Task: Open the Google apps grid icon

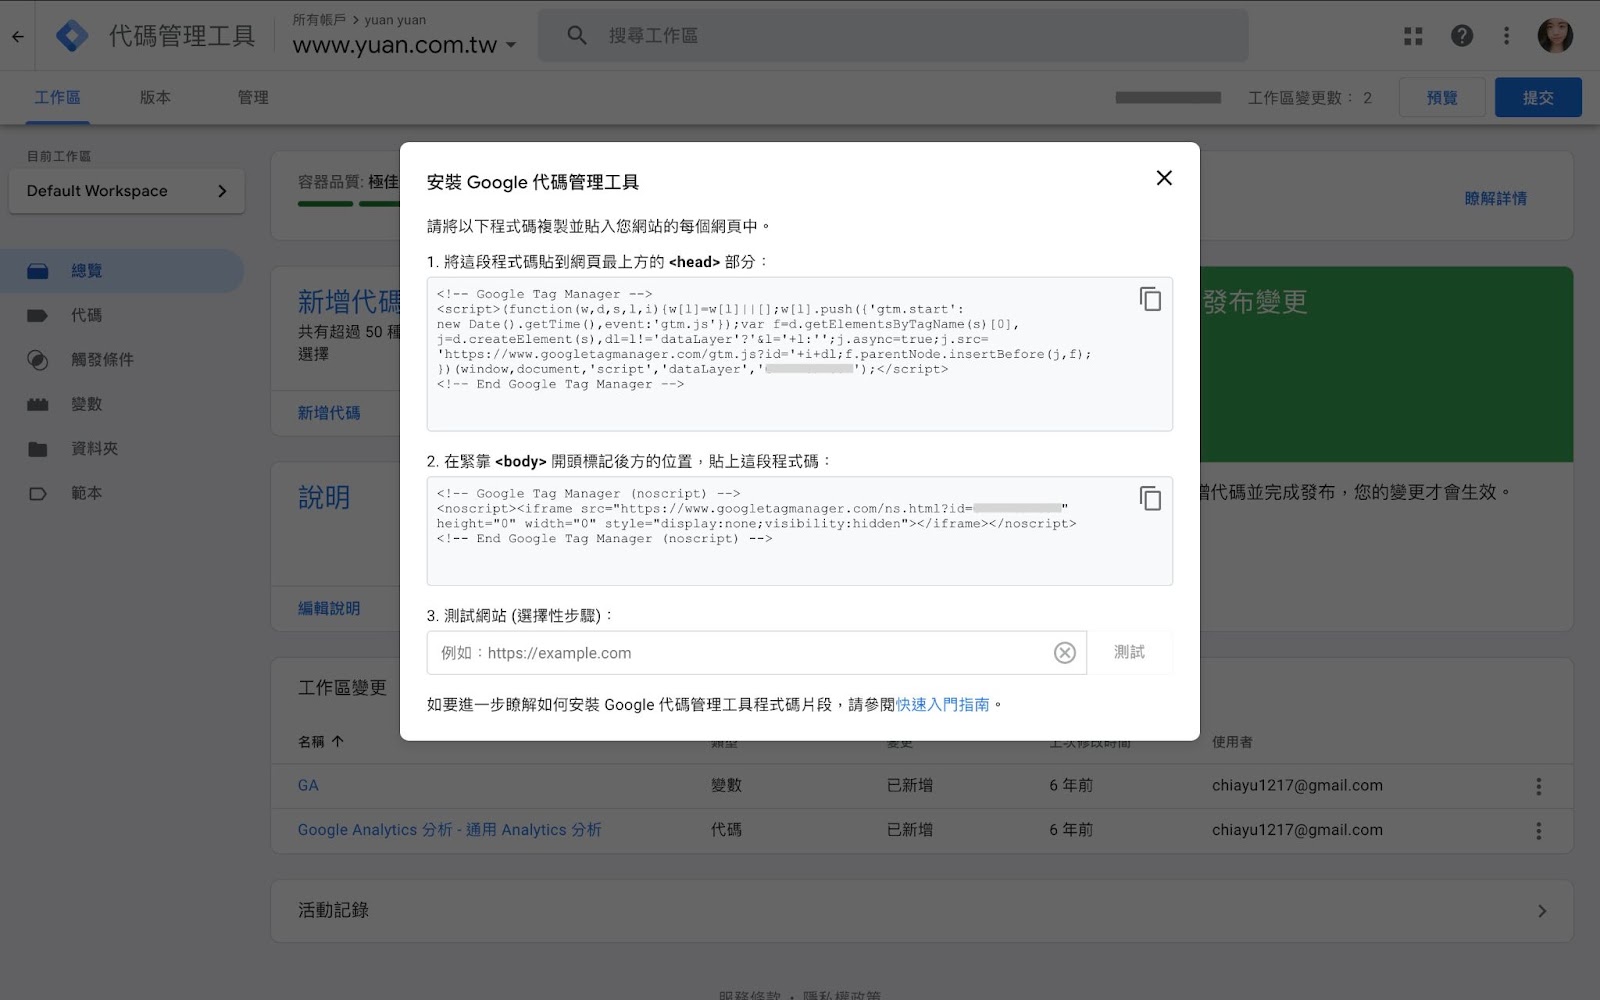Action: (x=1413, y=36)
